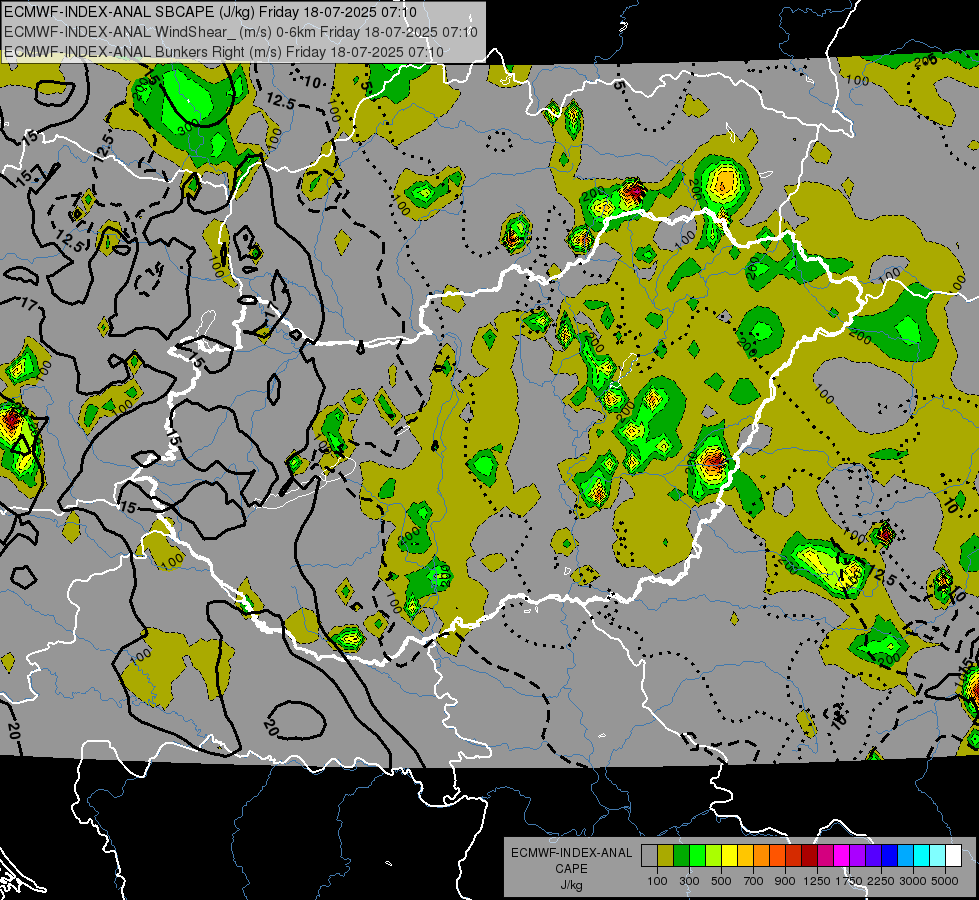Screen dimensions: 979x900
Task: Click the yellow-green legend swatch
Action: (714, 856)
